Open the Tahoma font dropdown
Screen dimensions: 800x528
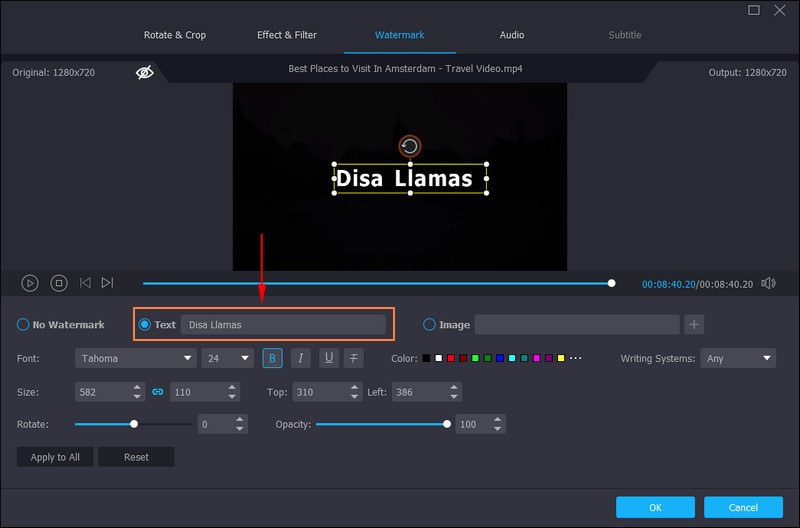pyautogui.click(x=135, y=358)
